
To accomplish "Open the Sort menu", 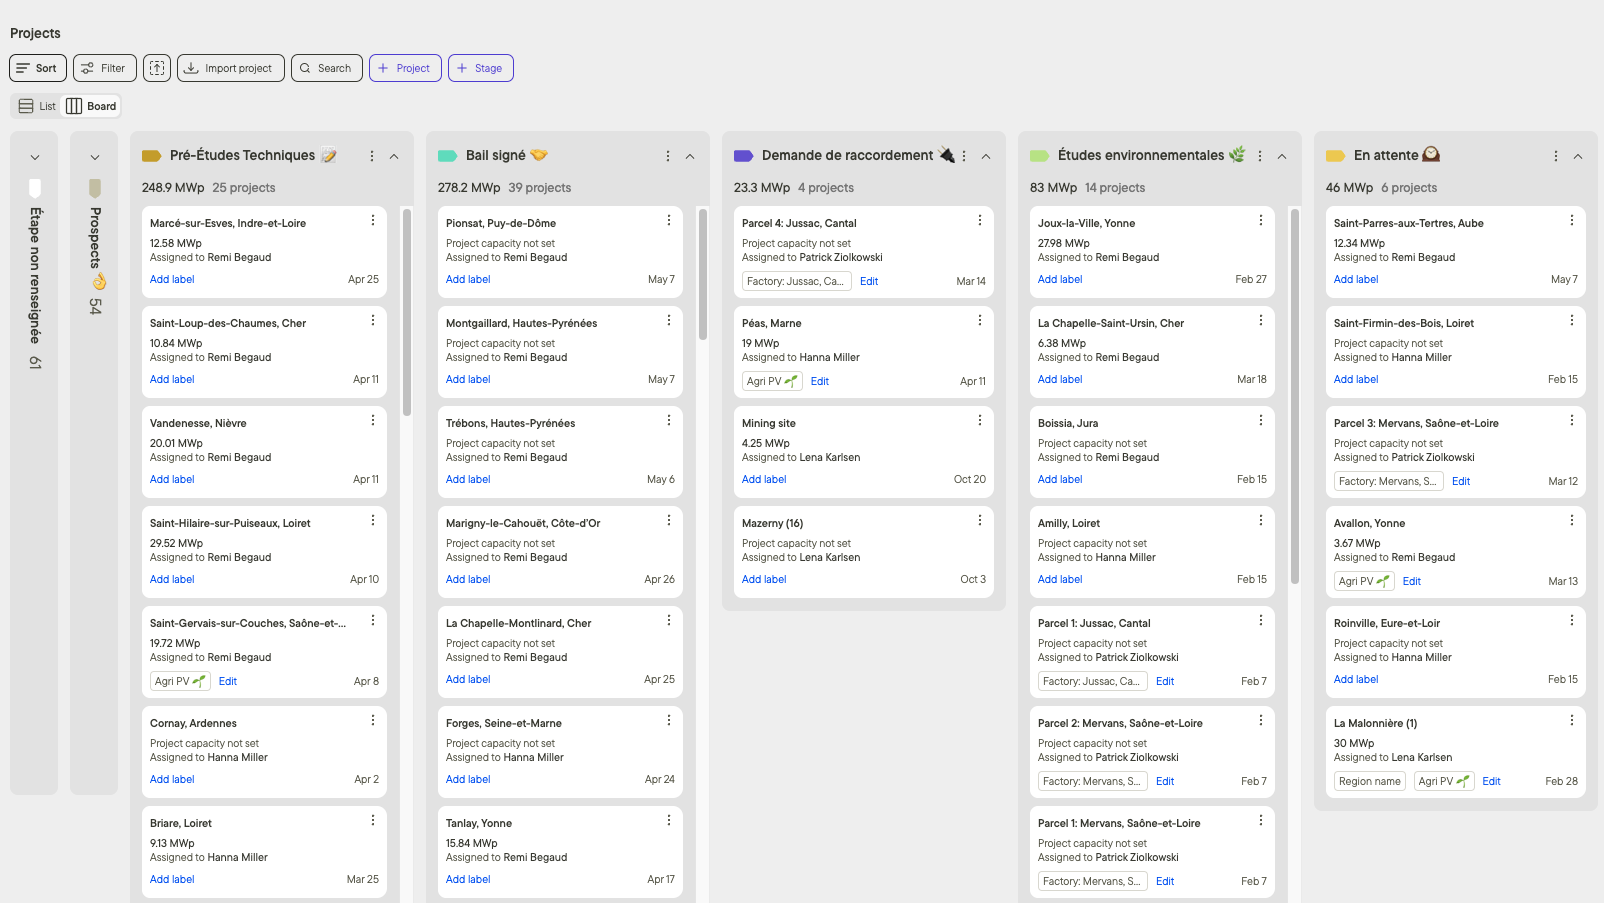I will point(38,68).
